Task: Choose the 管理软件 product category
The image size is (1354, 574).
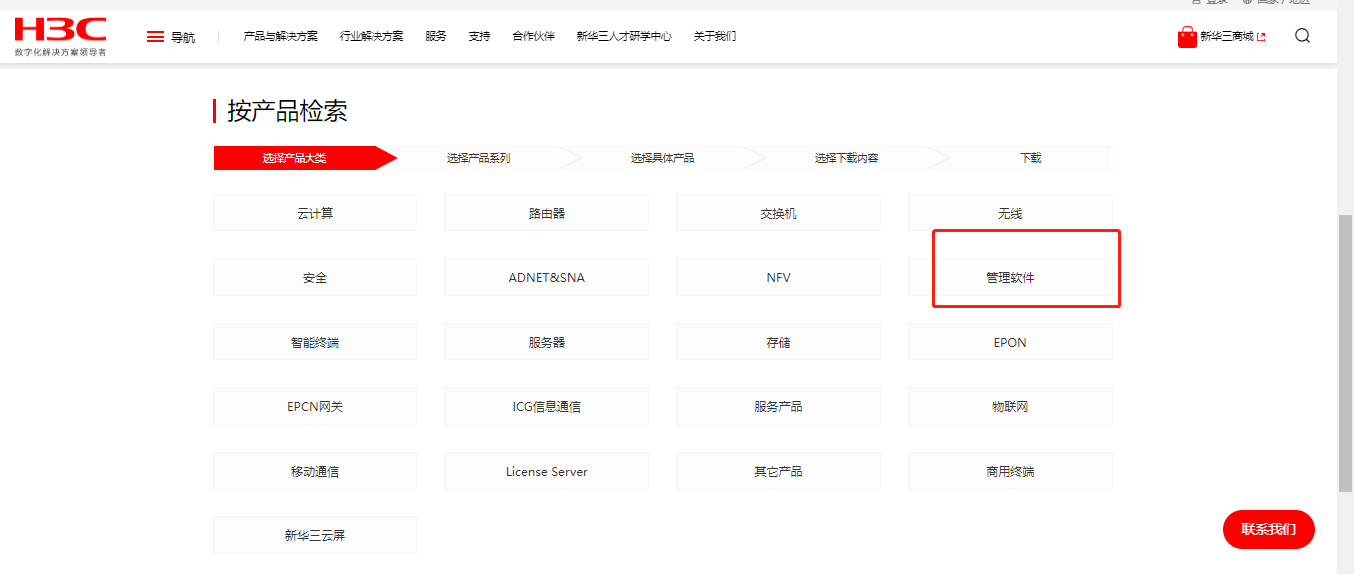Action: click(1010, 277)
